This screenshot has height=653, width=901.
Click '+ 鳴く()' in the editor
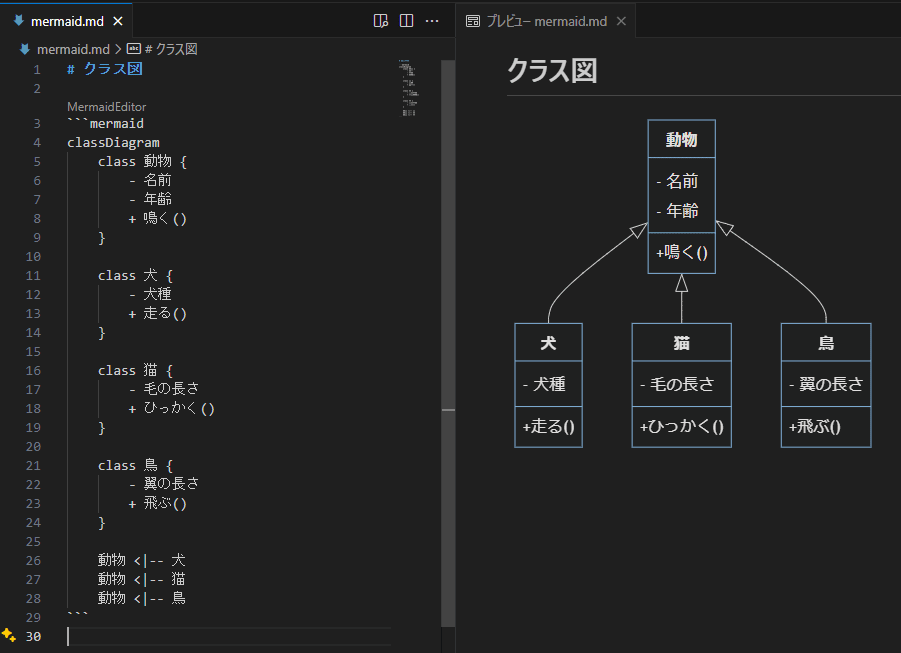[157, 218]
